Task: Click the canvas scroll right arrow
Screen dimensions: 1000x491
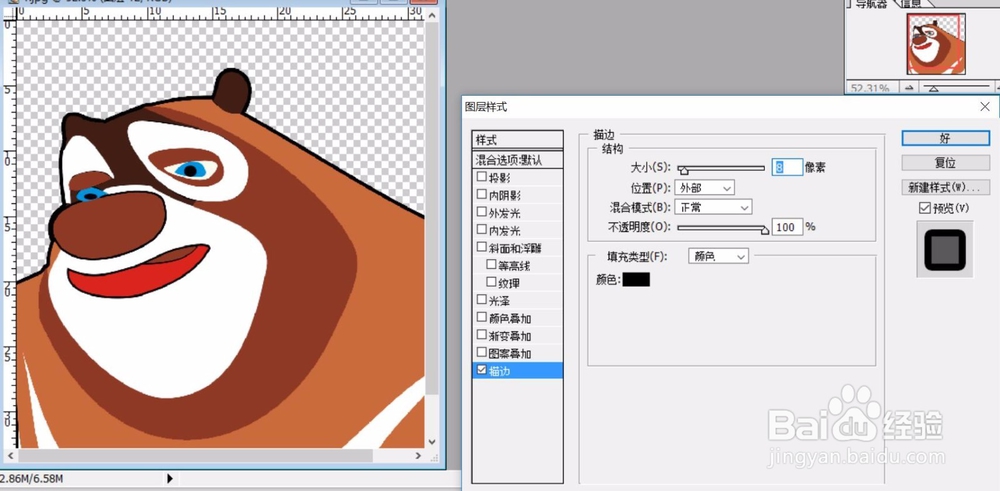Action: [418, 455]
